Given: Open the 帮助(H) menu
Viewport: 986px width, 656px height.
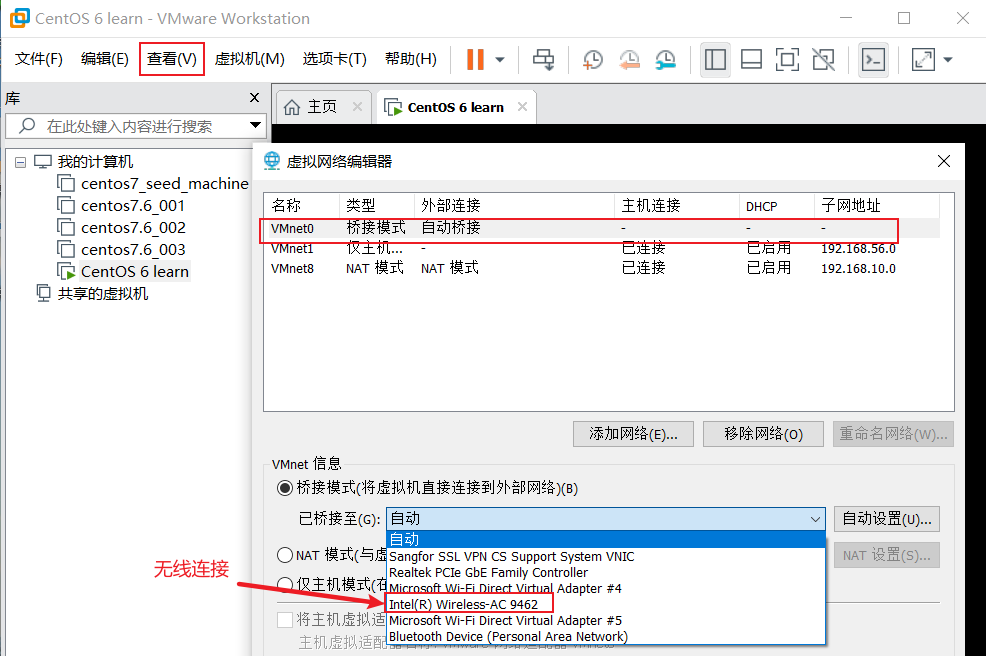Looking at the screenshot, I should pyautogui.click(x=411, y=59).
